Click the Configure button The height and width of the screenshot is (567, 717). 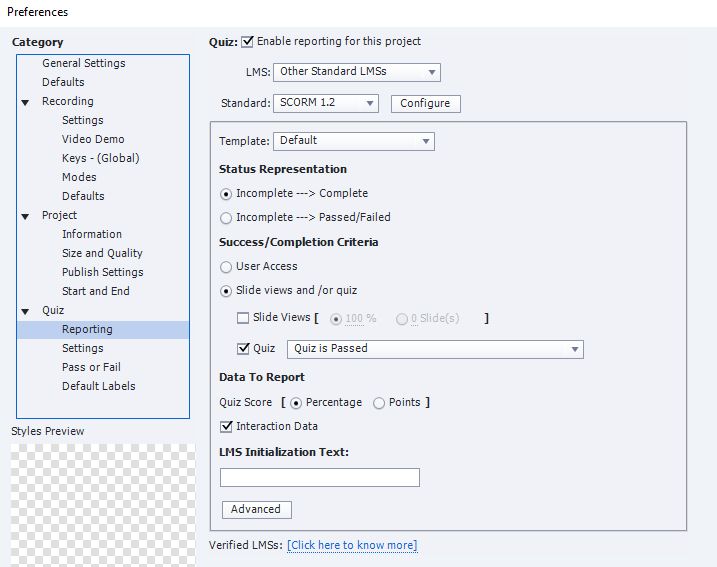coord(425,103)
